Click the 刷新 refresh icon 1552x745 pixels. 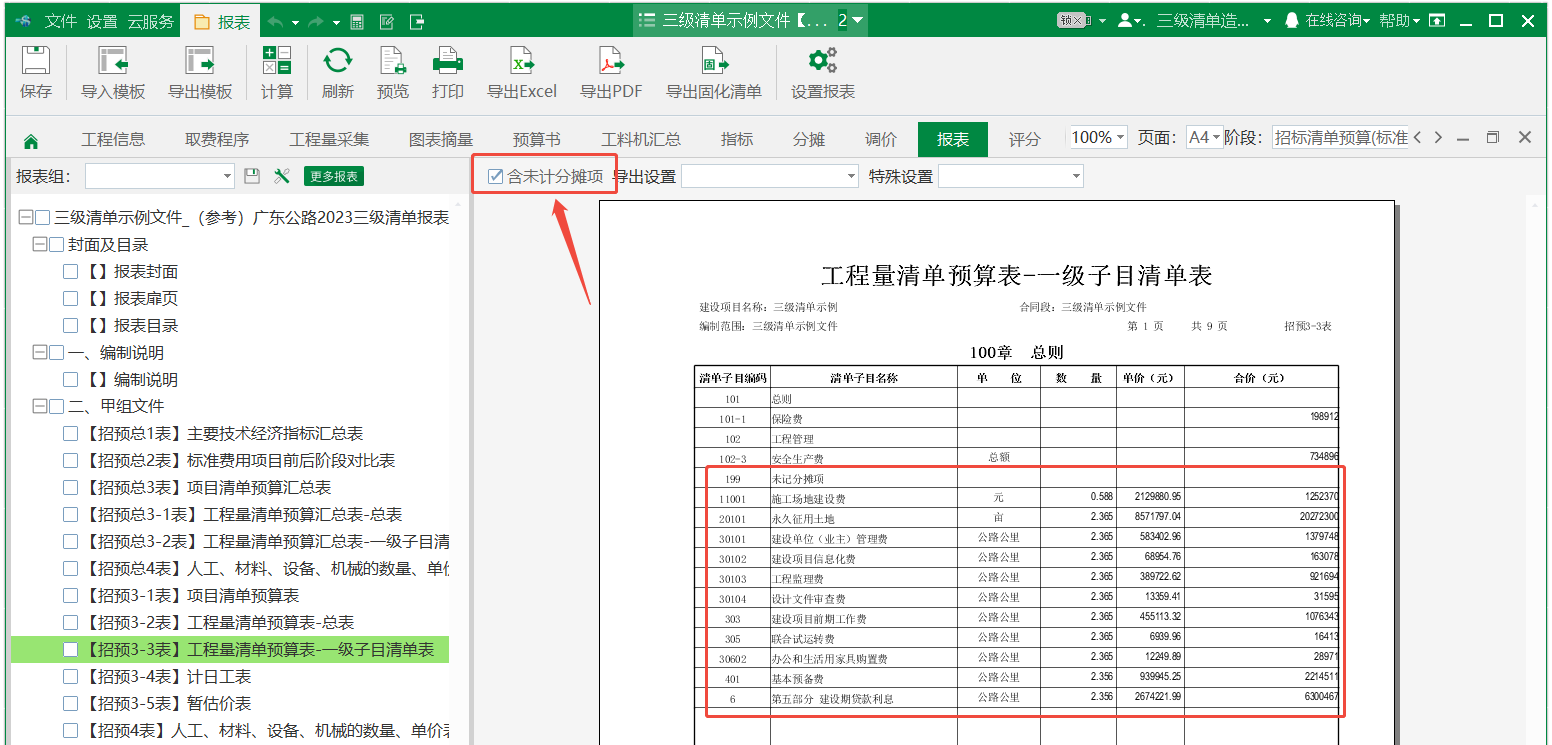tap(338, 61)
